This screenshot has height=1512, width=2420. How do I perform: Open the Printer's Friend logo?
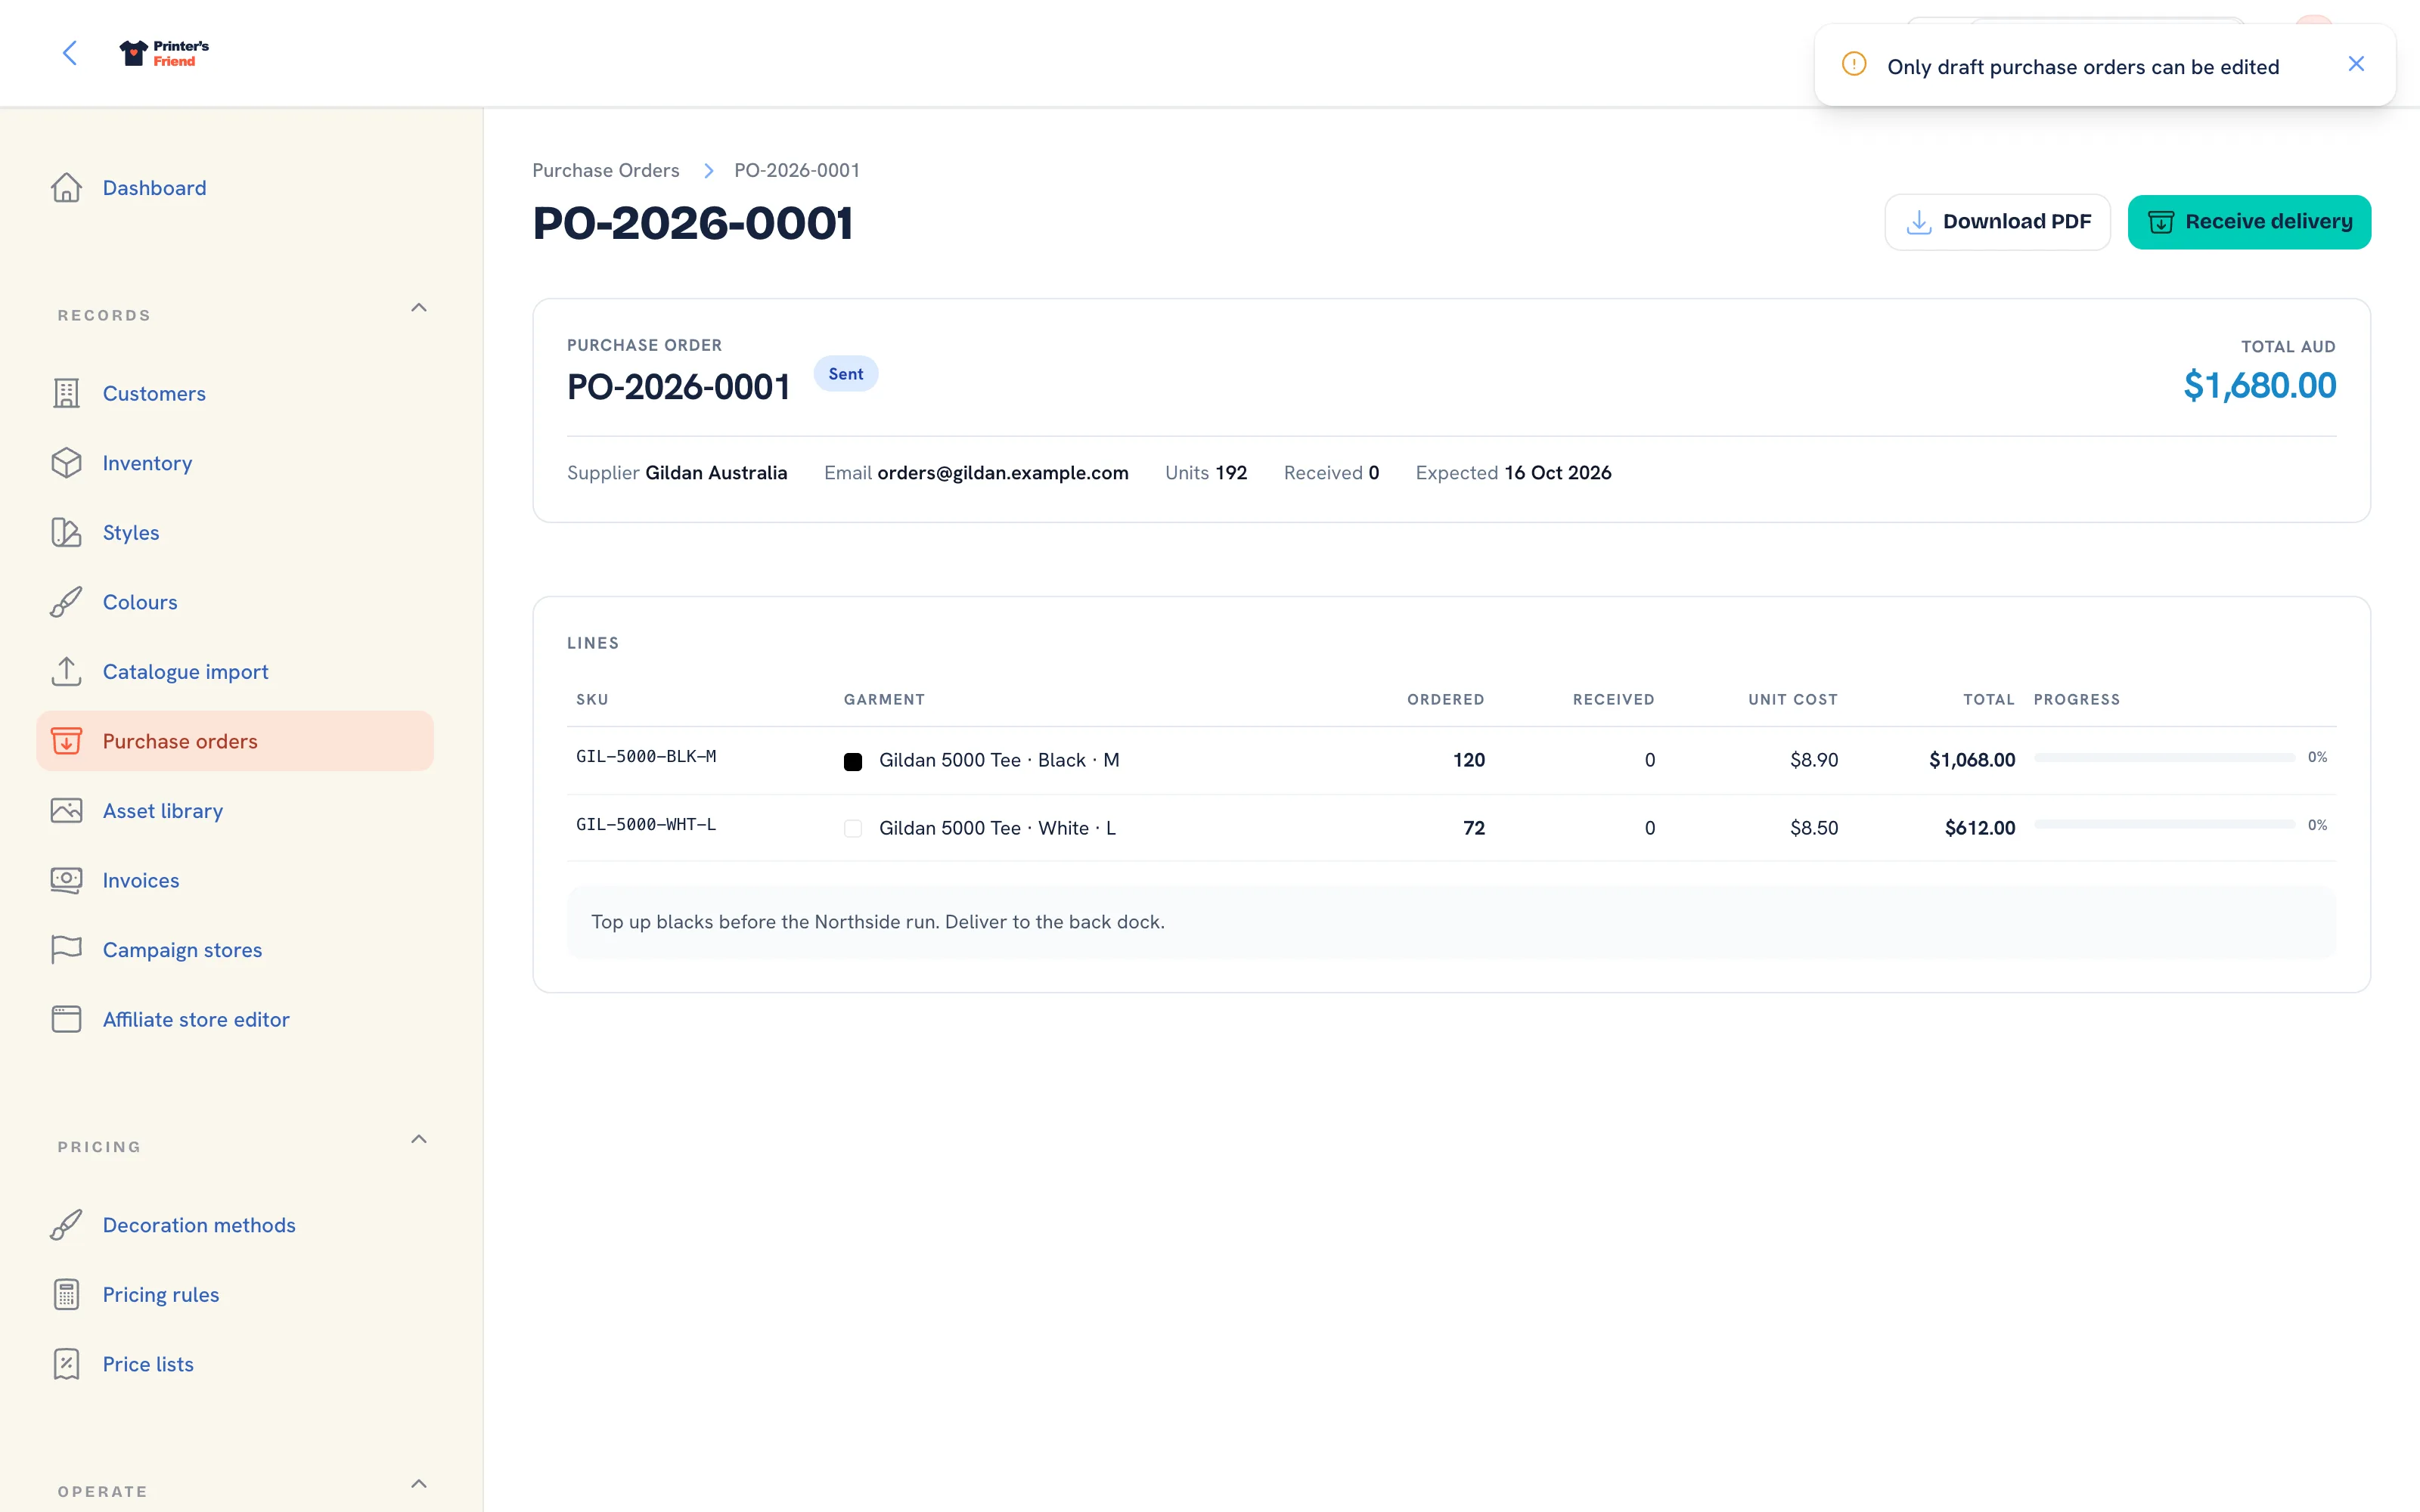[x=164, y=53]
